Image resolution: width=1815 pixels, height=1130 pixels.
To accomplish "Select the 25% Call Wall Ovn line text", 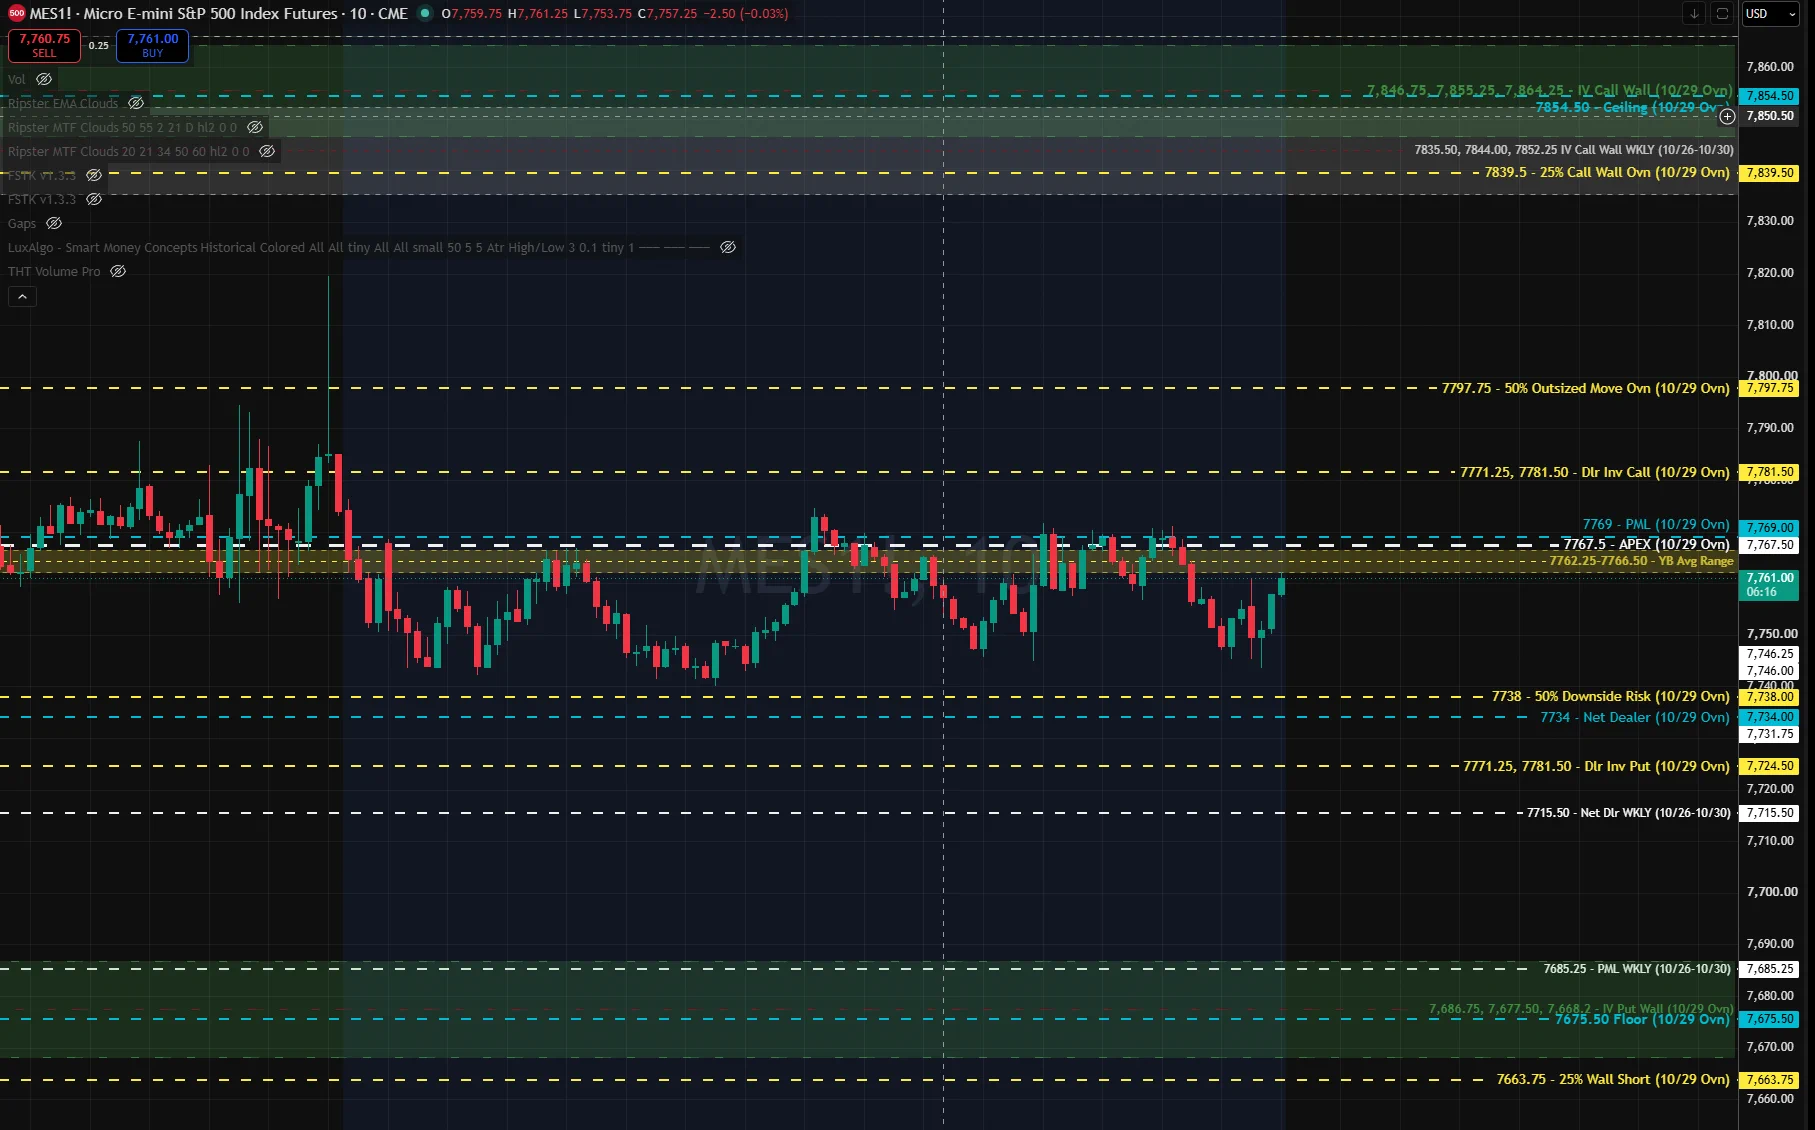I will click(1607, 172).
